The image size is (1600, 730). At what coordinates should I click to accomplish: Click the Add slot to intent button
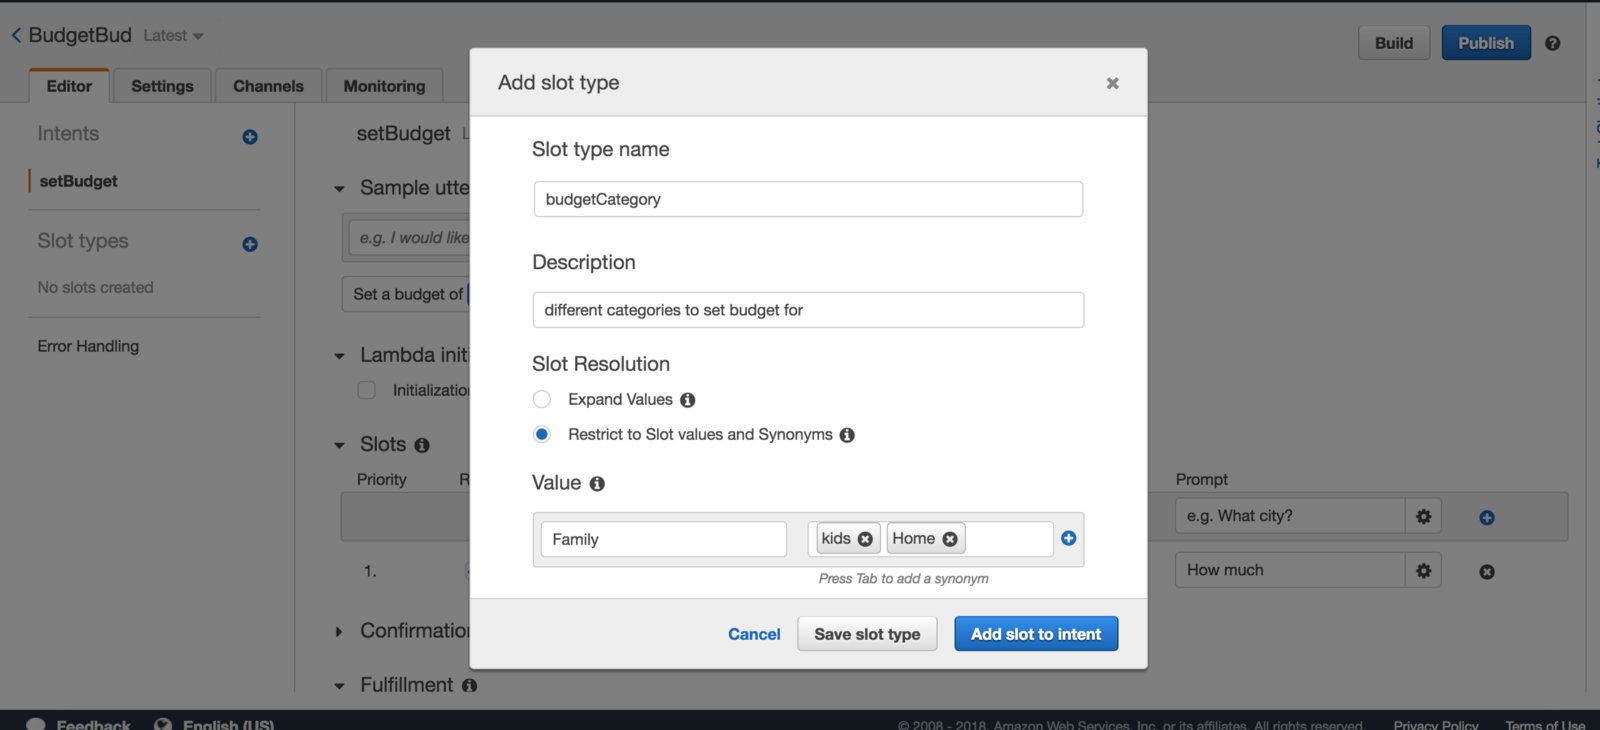pos(1036,634)
